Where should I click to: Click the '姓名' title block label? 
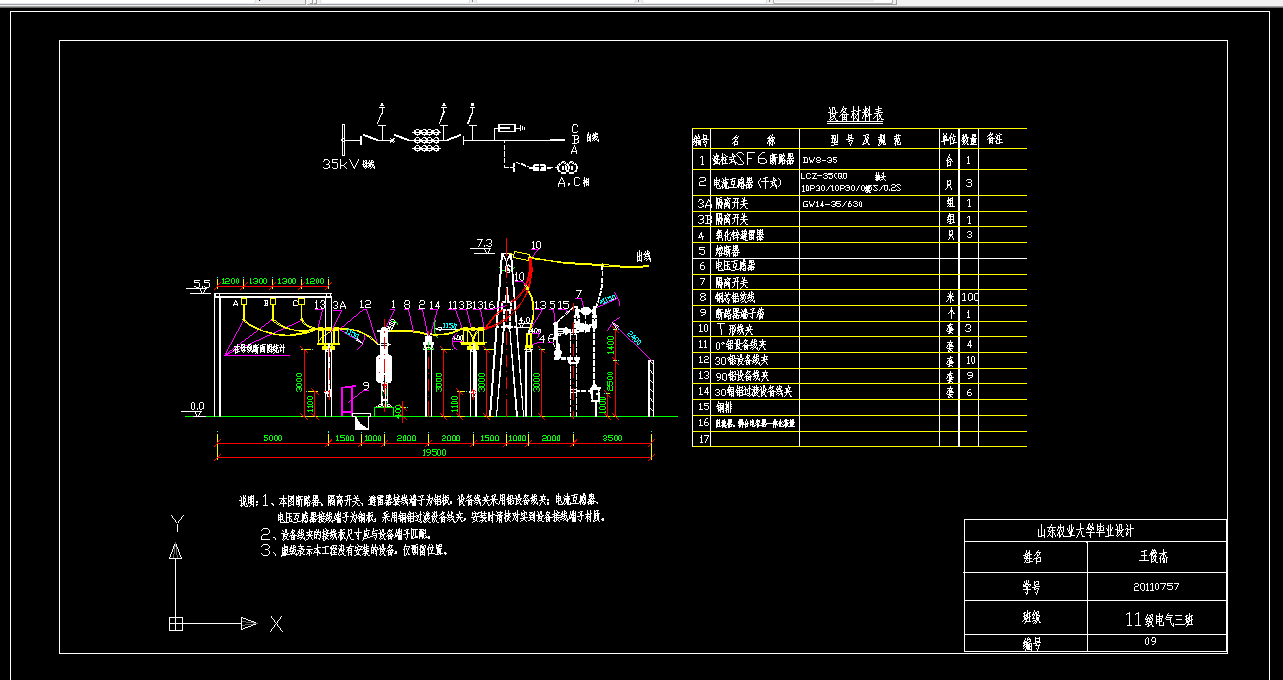coord(1031,557)
